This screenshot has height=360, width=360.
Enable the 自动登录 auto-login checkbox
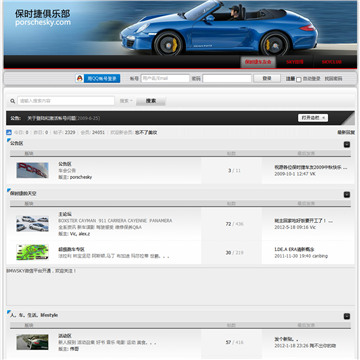click(x=299, y=79)
